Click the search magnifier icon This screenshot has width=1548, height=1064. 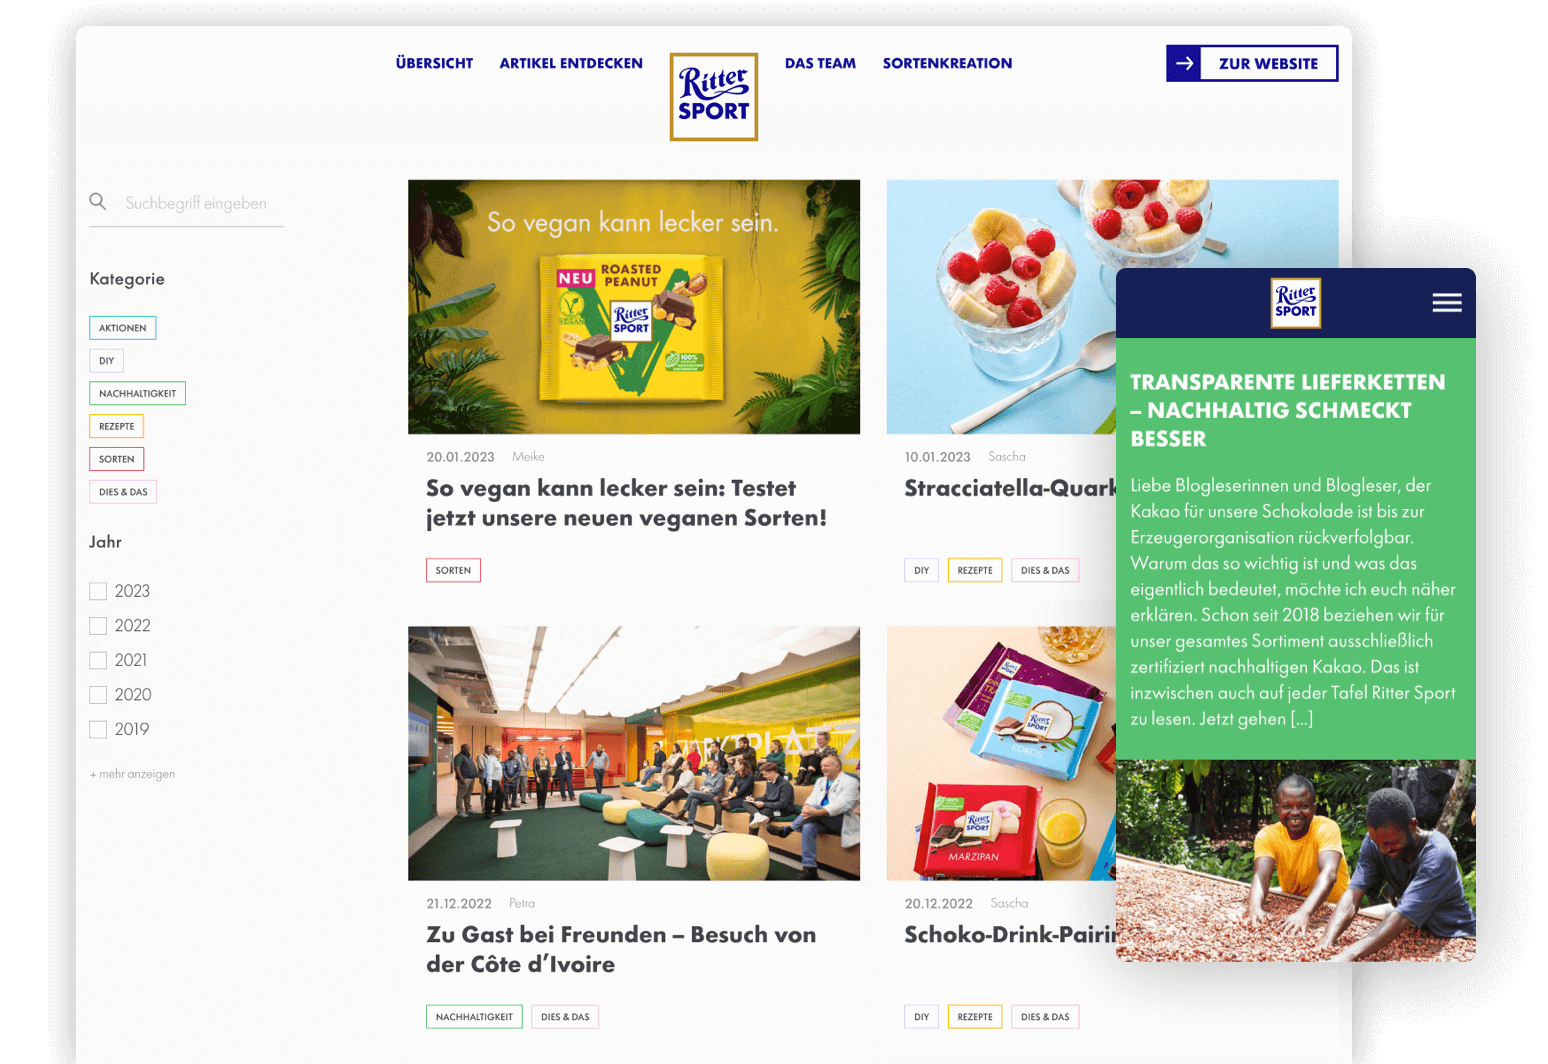tap(97, 201)
